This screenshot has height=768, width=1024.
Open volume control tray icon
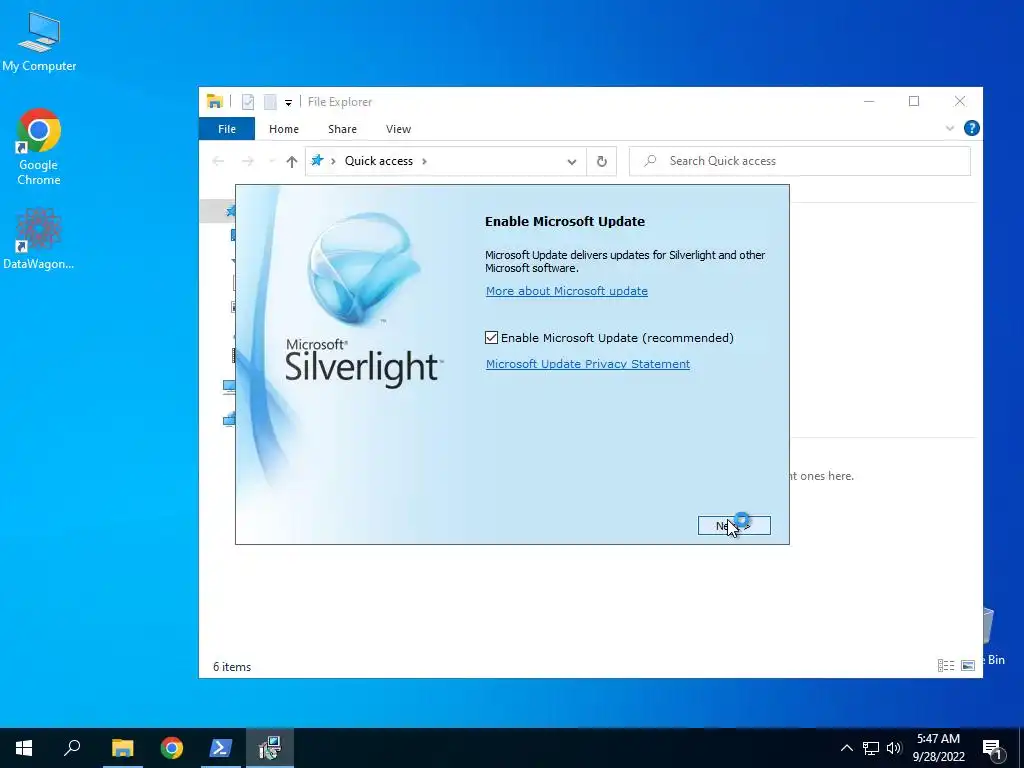pos(894,748)
